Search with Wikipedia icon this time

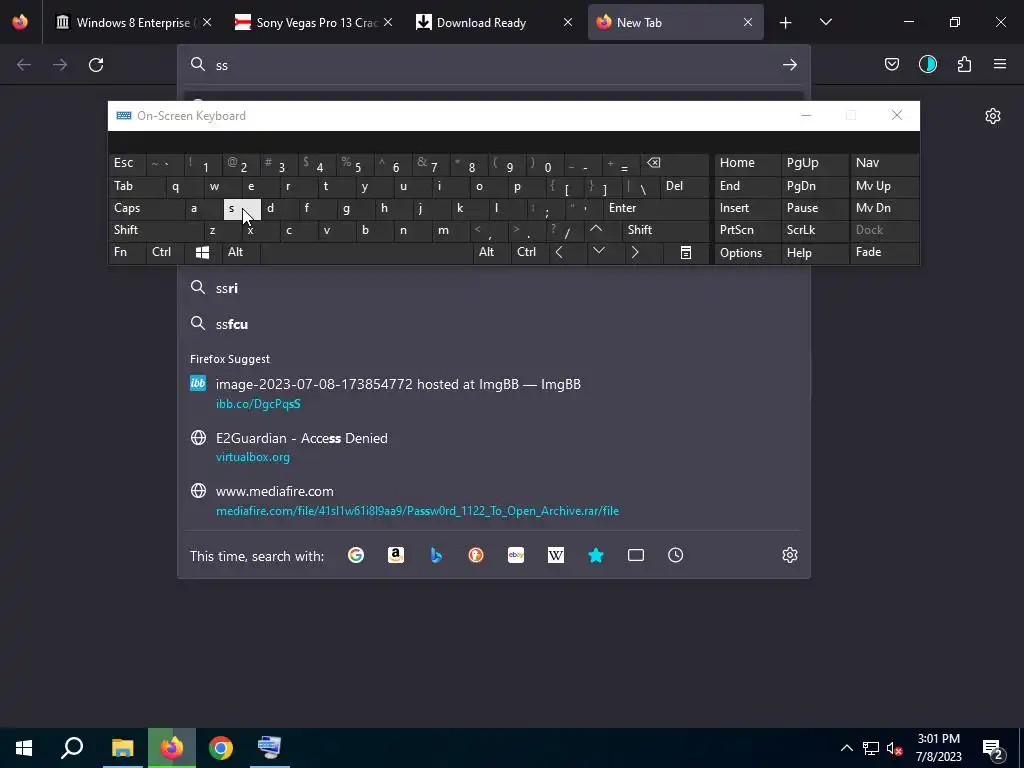pyautogui.click(x=556, y=555)
